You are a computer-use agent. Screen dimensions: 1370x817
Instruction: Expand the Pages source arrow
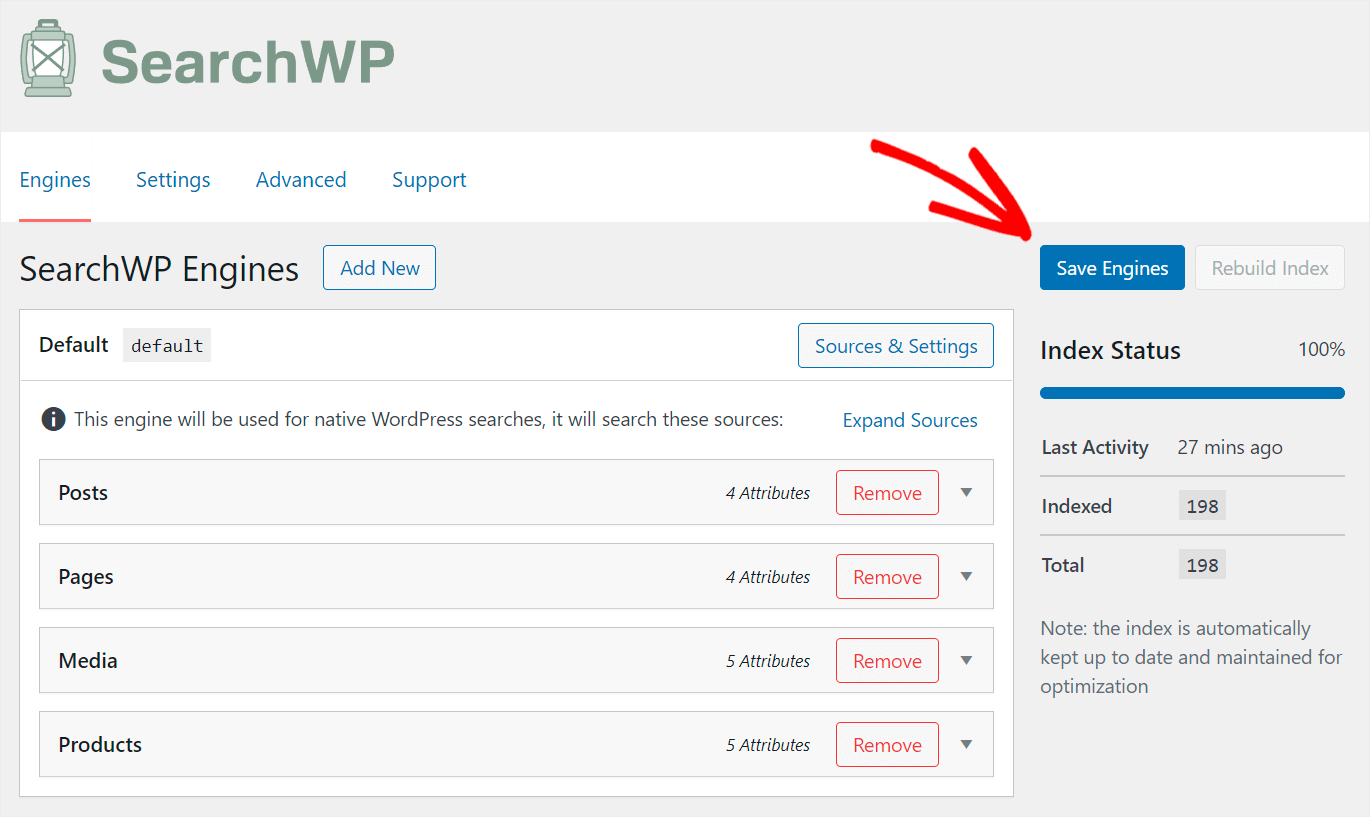click(966, 576)
